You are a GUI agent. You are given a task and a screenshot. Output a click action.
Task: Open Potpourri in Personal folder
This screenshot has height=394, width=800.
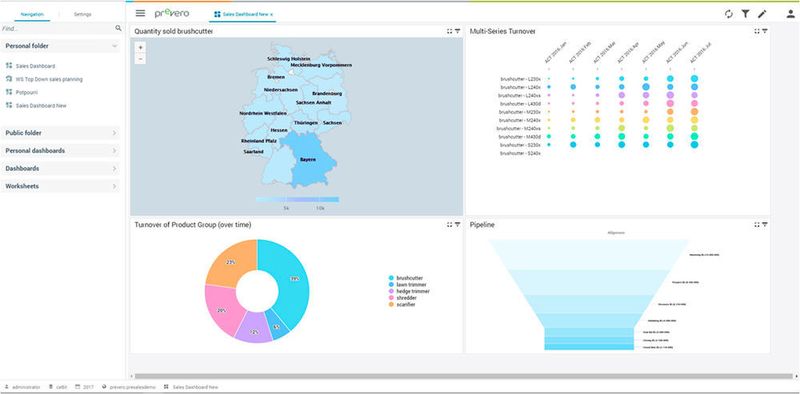click(x=27, y=93)
